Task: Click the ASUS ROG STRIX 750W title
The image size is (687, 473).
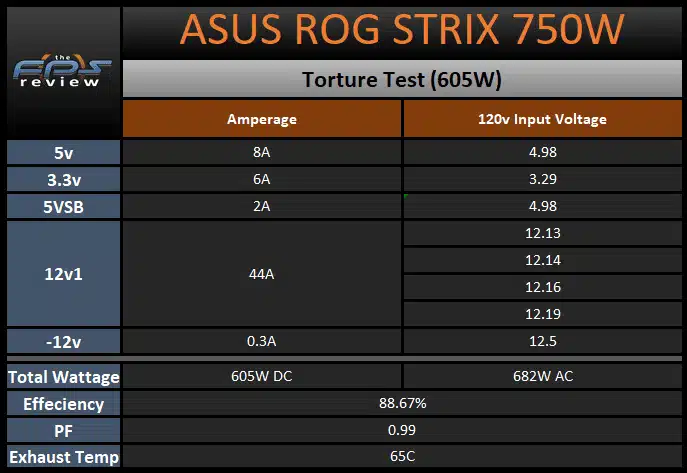Action: coord(402,29)
